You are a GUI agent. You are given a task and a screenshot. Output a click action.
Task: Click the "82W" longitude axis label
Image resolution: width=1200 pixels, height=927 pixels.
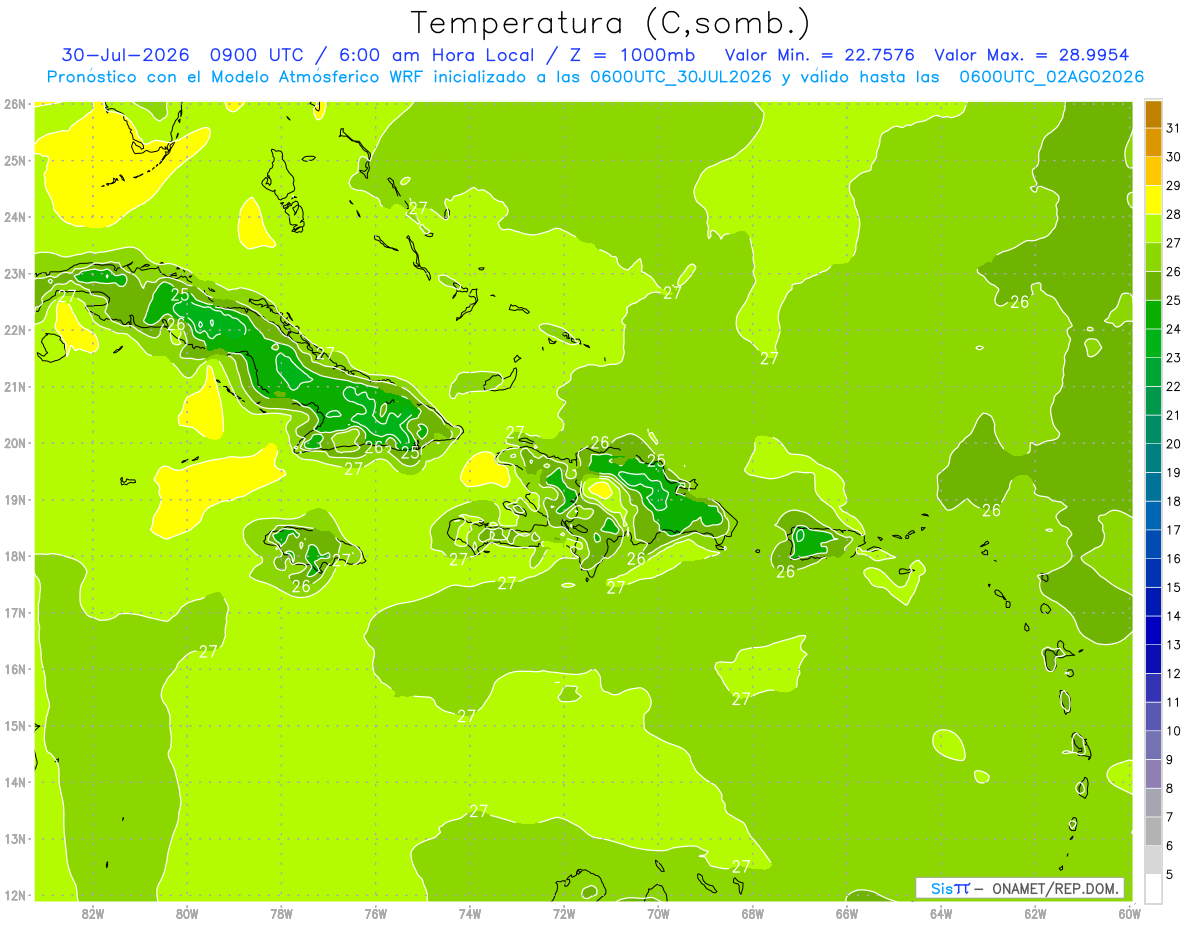(93, 913)
